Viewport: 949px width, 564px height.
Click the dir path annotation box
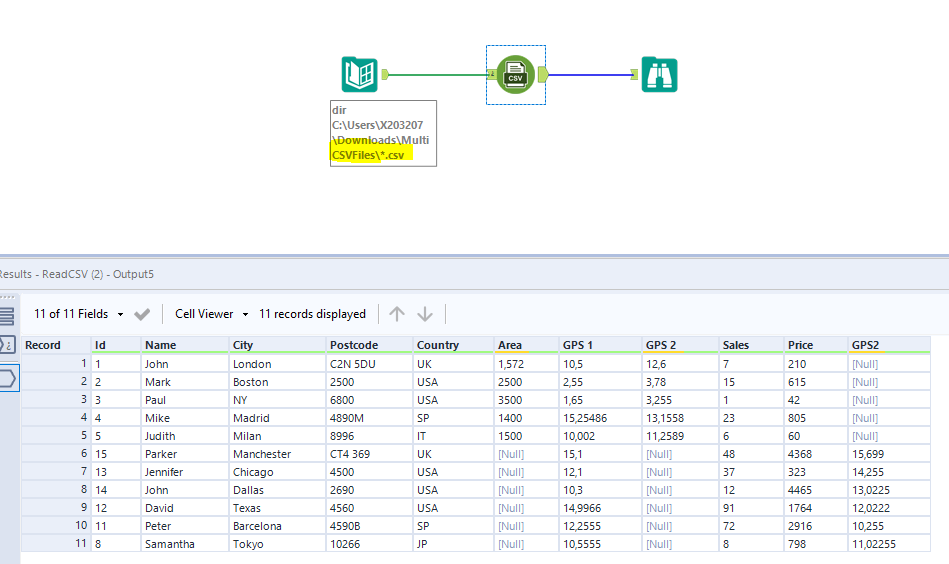tap(382, 133)
